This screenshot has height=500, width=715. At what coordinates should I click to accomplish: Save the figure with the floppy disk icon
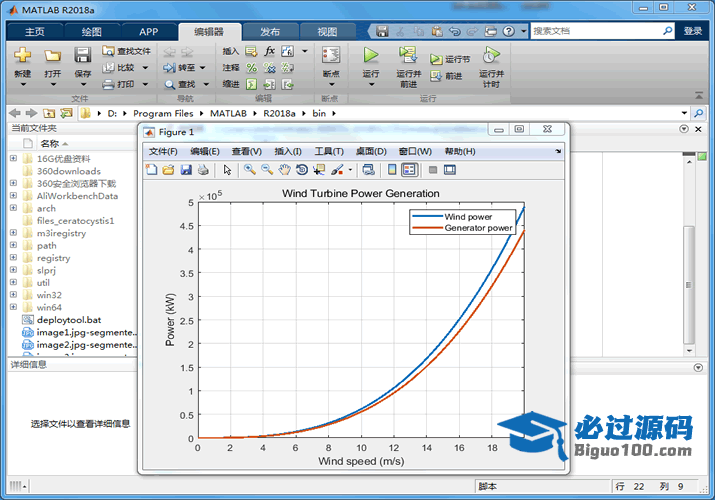click(186, 170)
